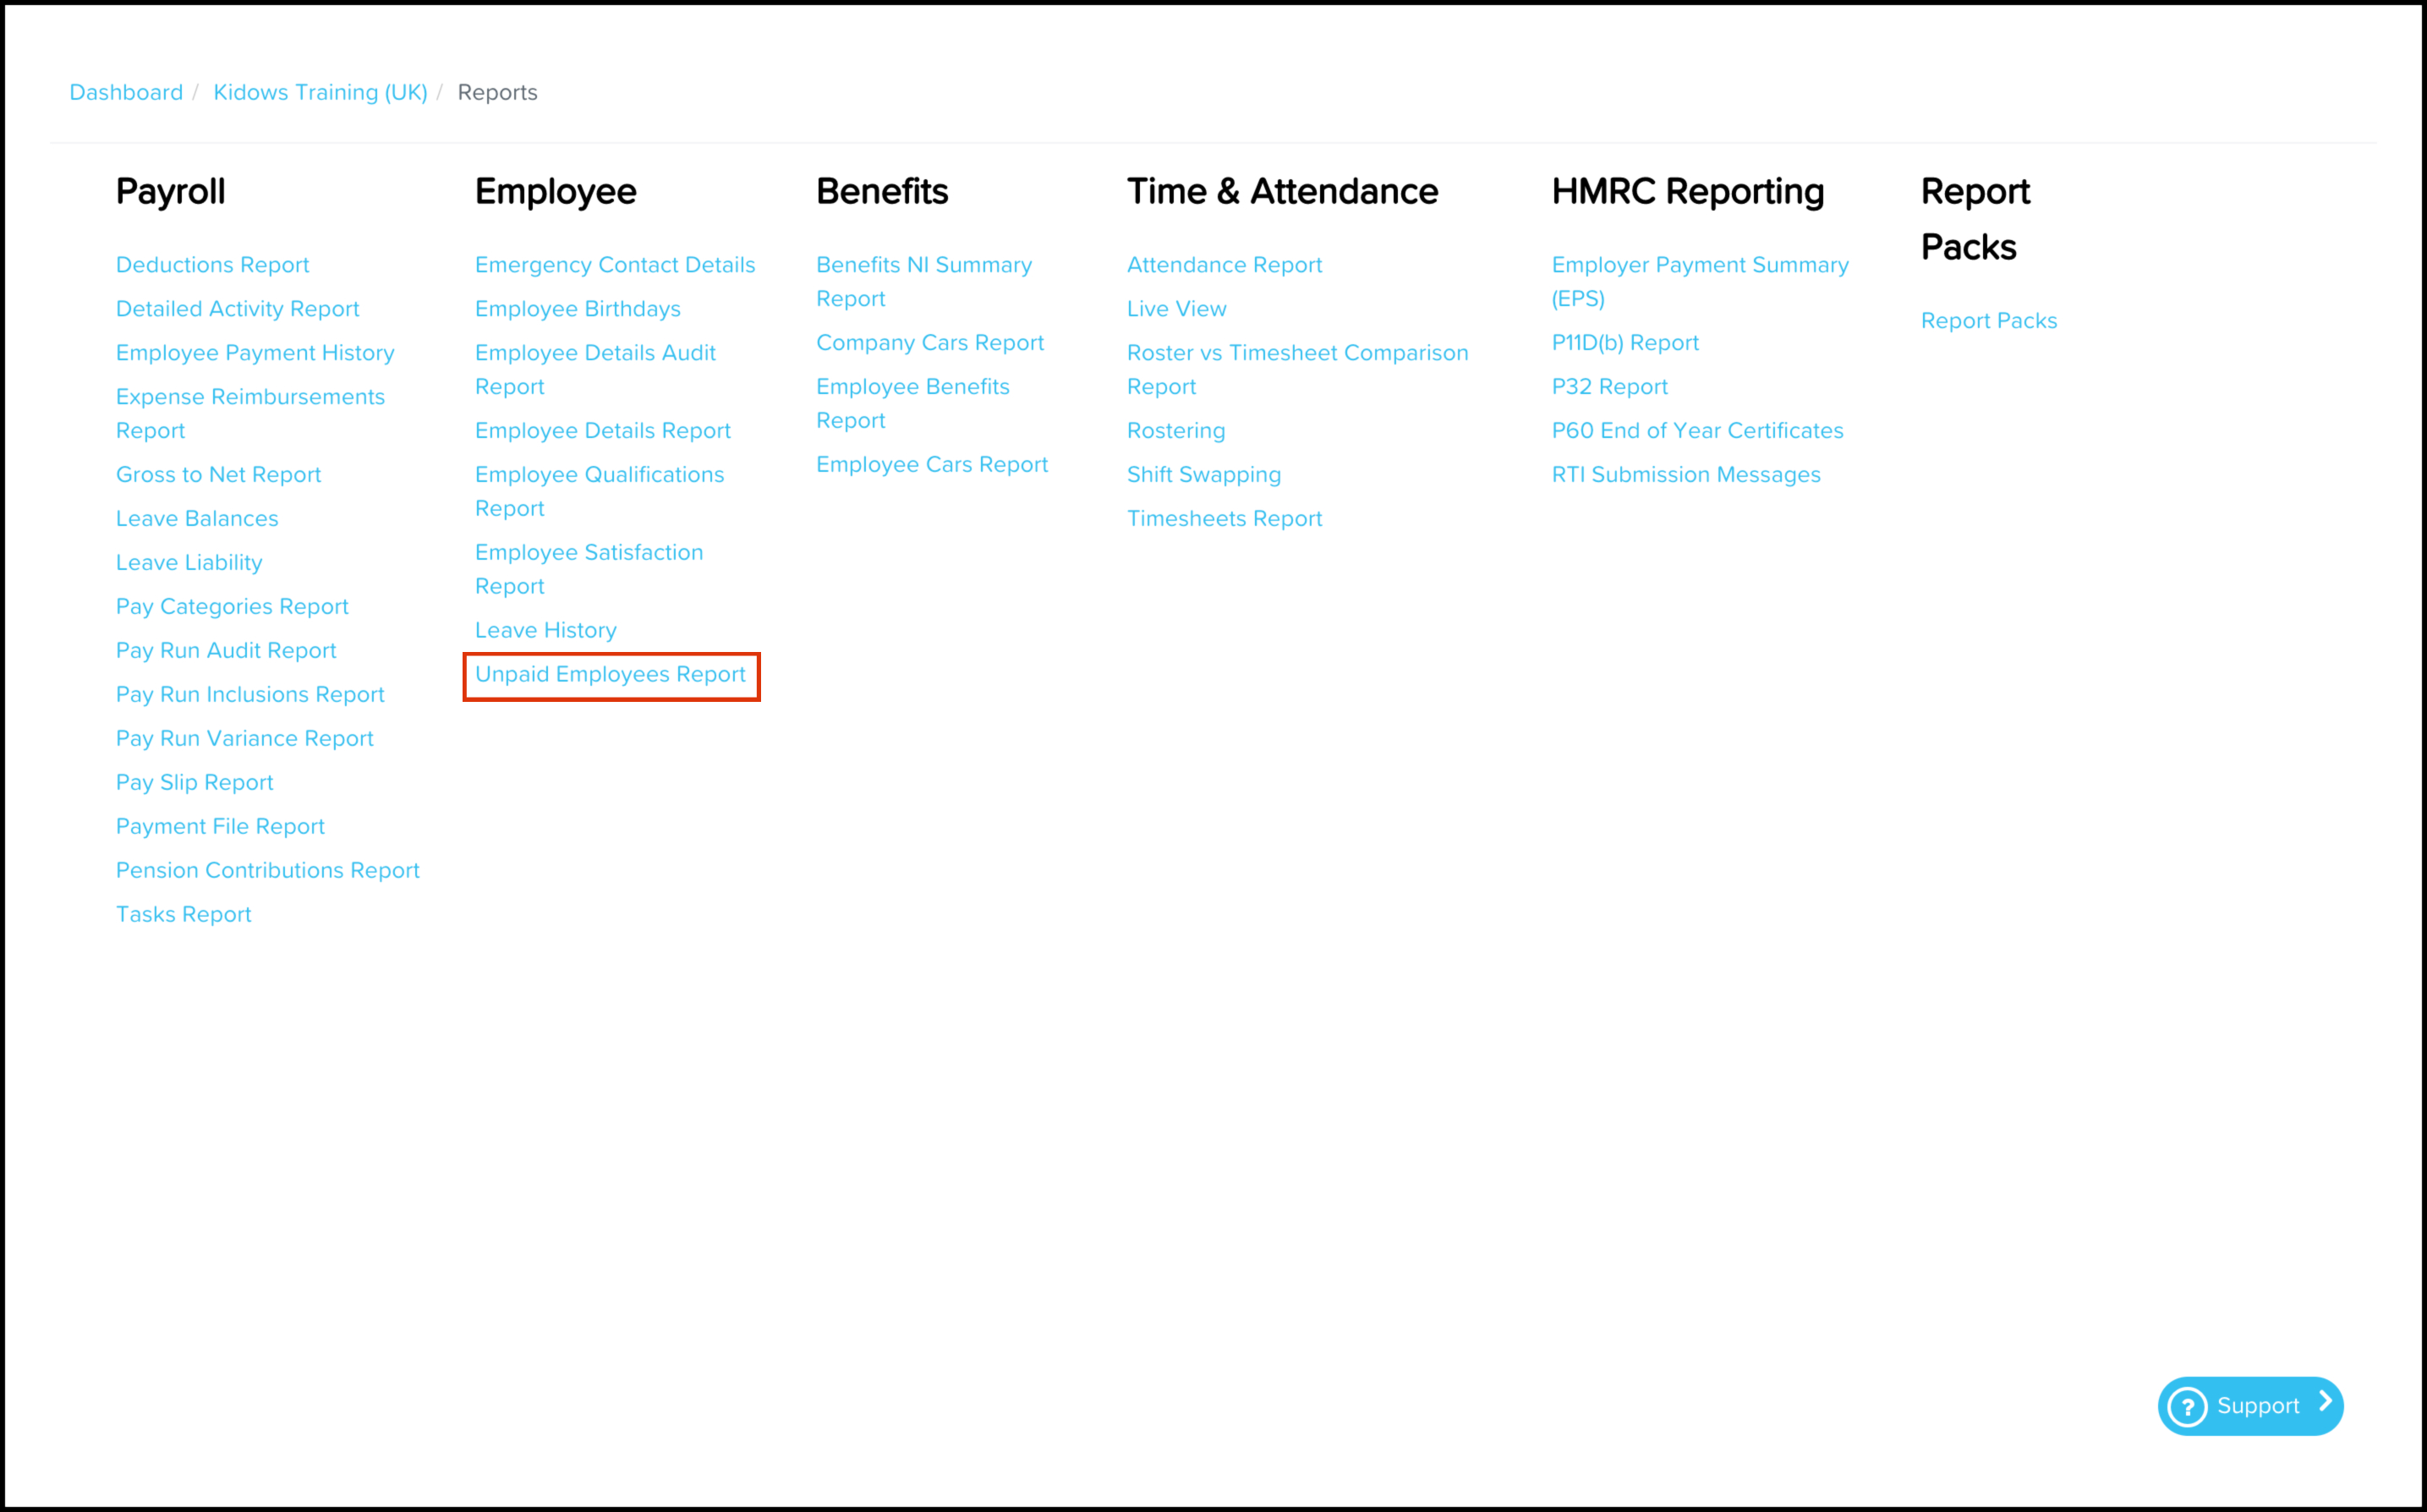Open Emergency Contact Details report
Viewport: 2427px width, 1512px height.
tap(615, 265)
